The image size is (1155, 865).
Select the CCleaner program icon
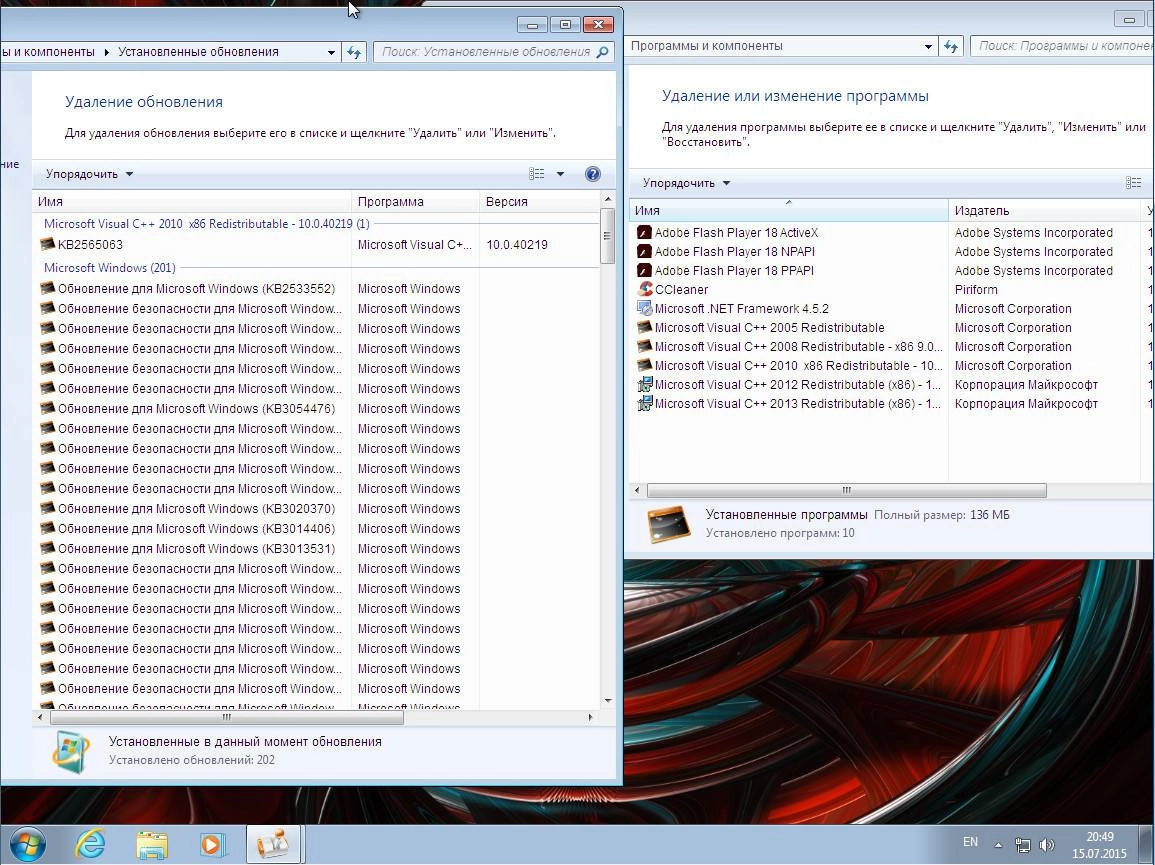[645, 290]
